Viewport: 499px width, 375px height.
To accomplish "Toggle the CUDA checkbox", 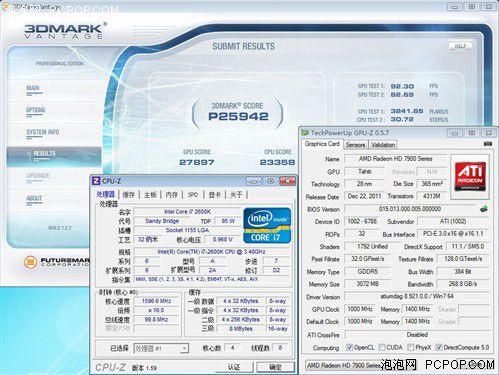I will coord(382,347).
